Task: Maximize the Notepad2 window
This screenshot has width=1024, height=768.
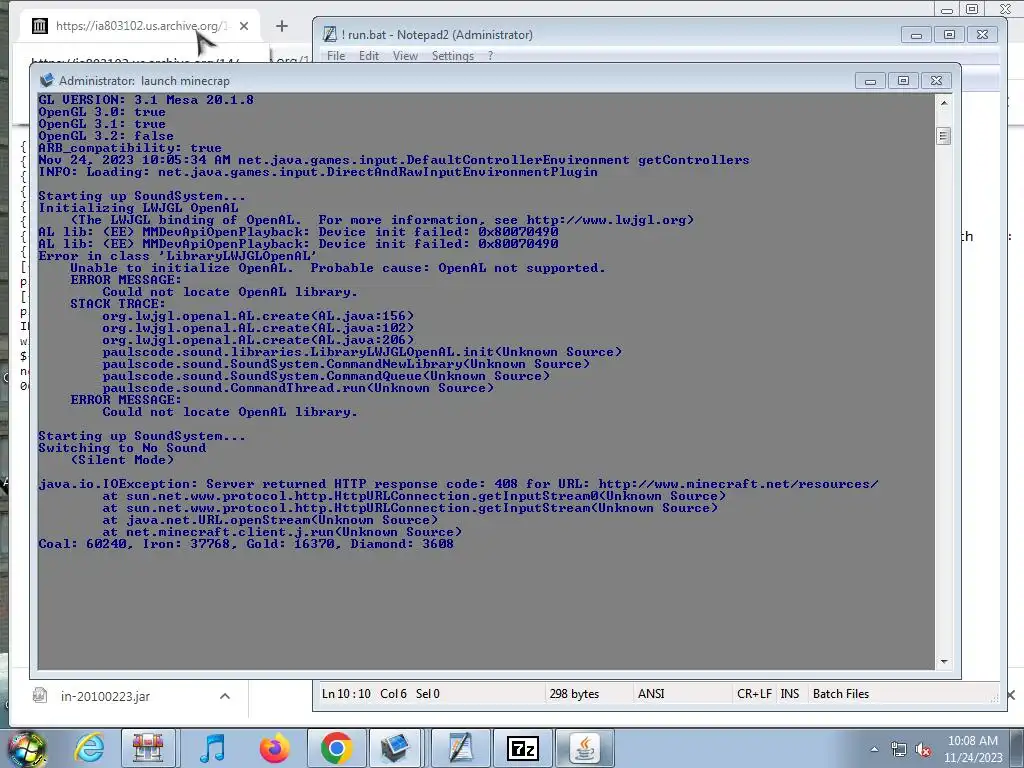Action: tap(950, 35)
